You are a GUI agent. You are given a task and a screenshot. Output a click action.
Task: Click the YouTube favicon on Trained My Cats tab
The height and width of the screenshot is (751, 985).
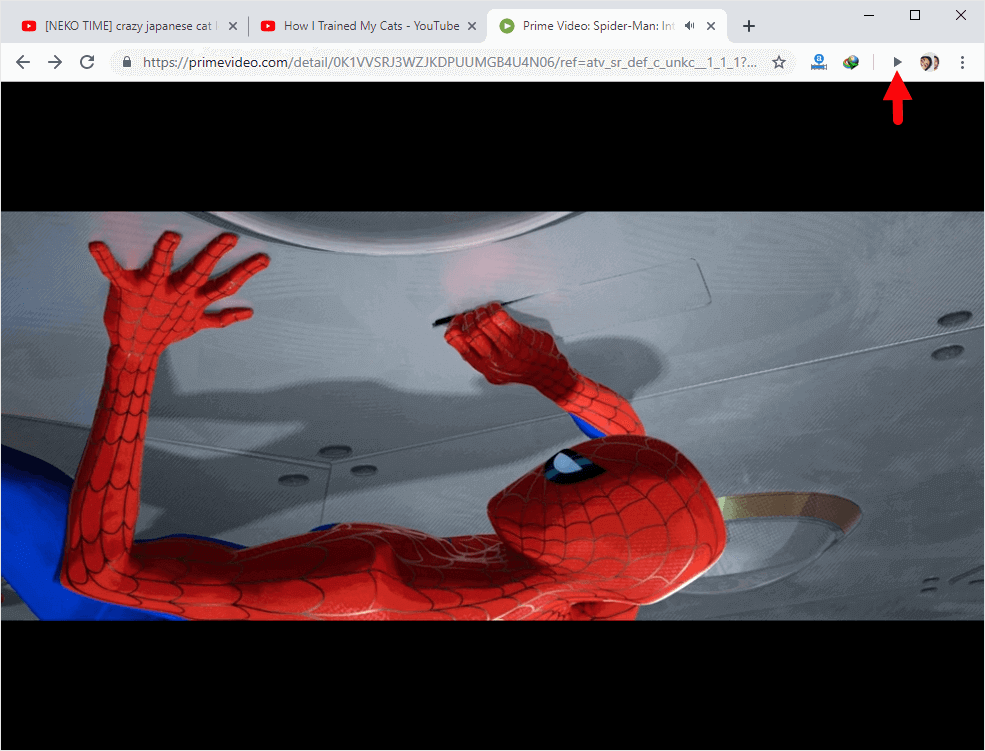(268, 26)
